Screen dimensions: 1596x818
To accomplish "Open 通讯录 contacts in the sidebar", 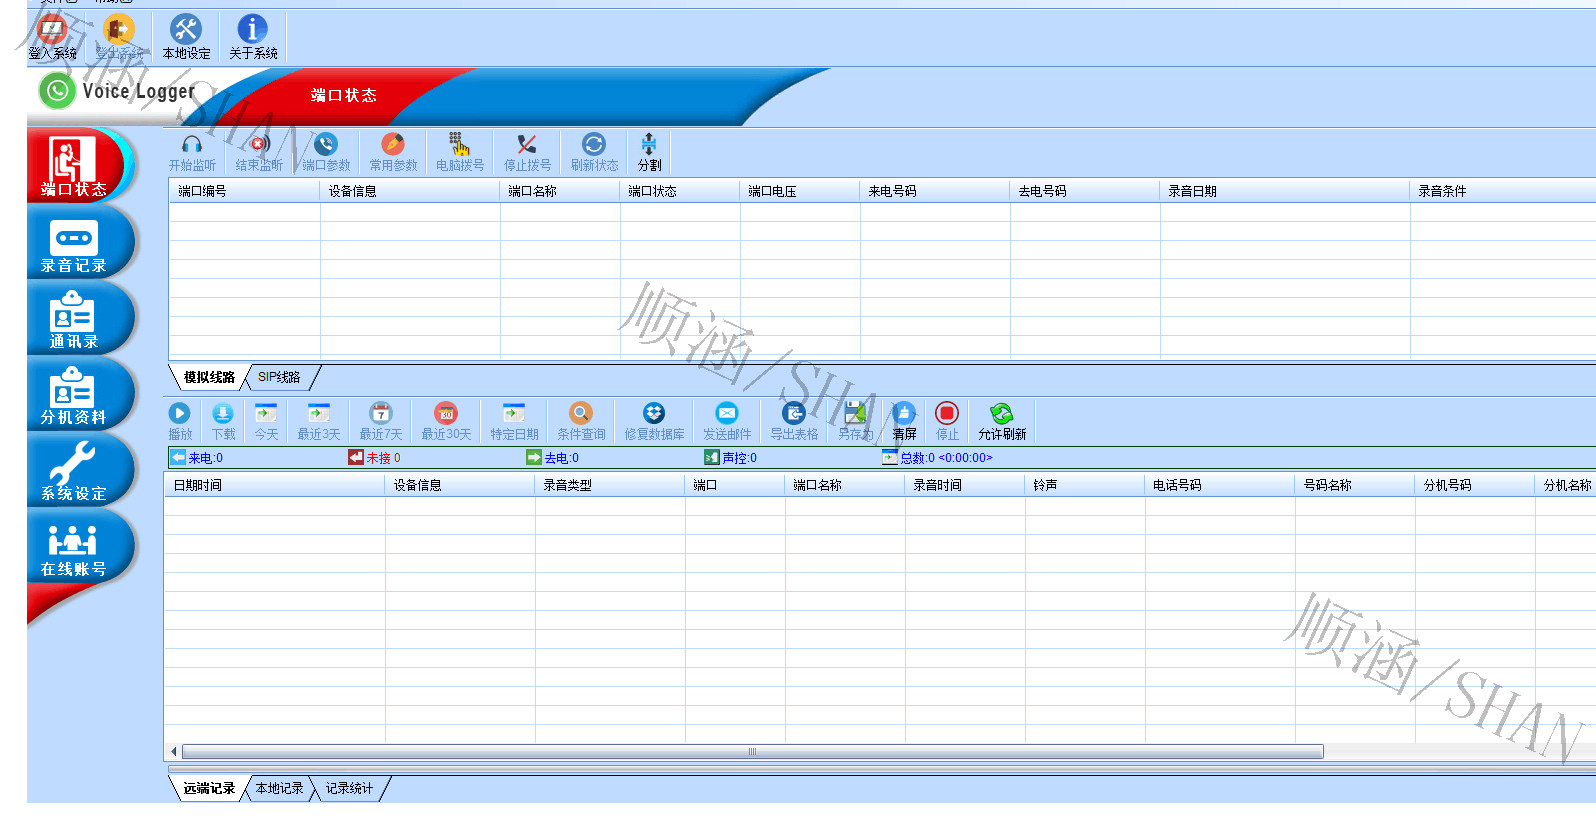I will coord(78,318).
